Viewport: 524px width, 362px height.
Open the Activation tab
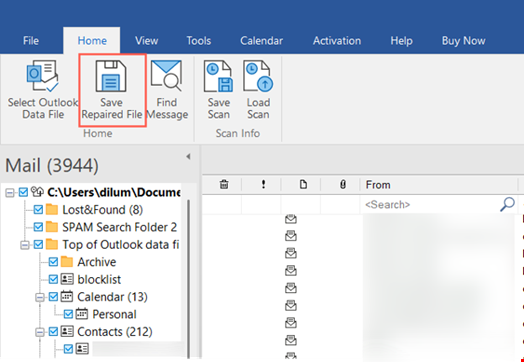(x=337, y=41)
